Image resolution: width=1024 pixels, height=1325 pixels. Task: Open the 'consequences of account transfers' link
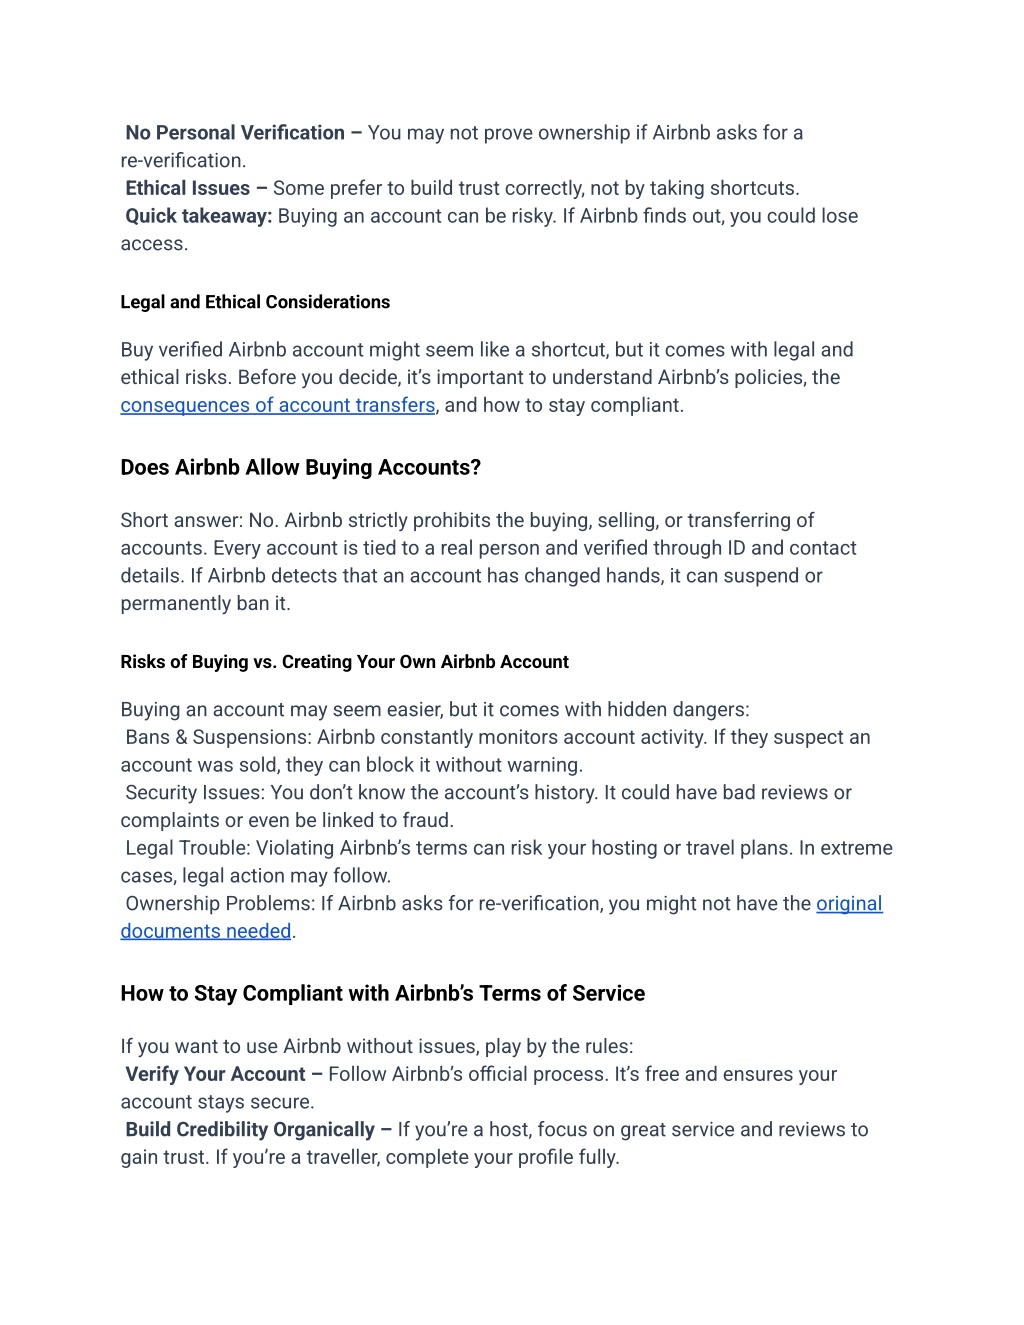pyautogui.click(x=278, y=405)
